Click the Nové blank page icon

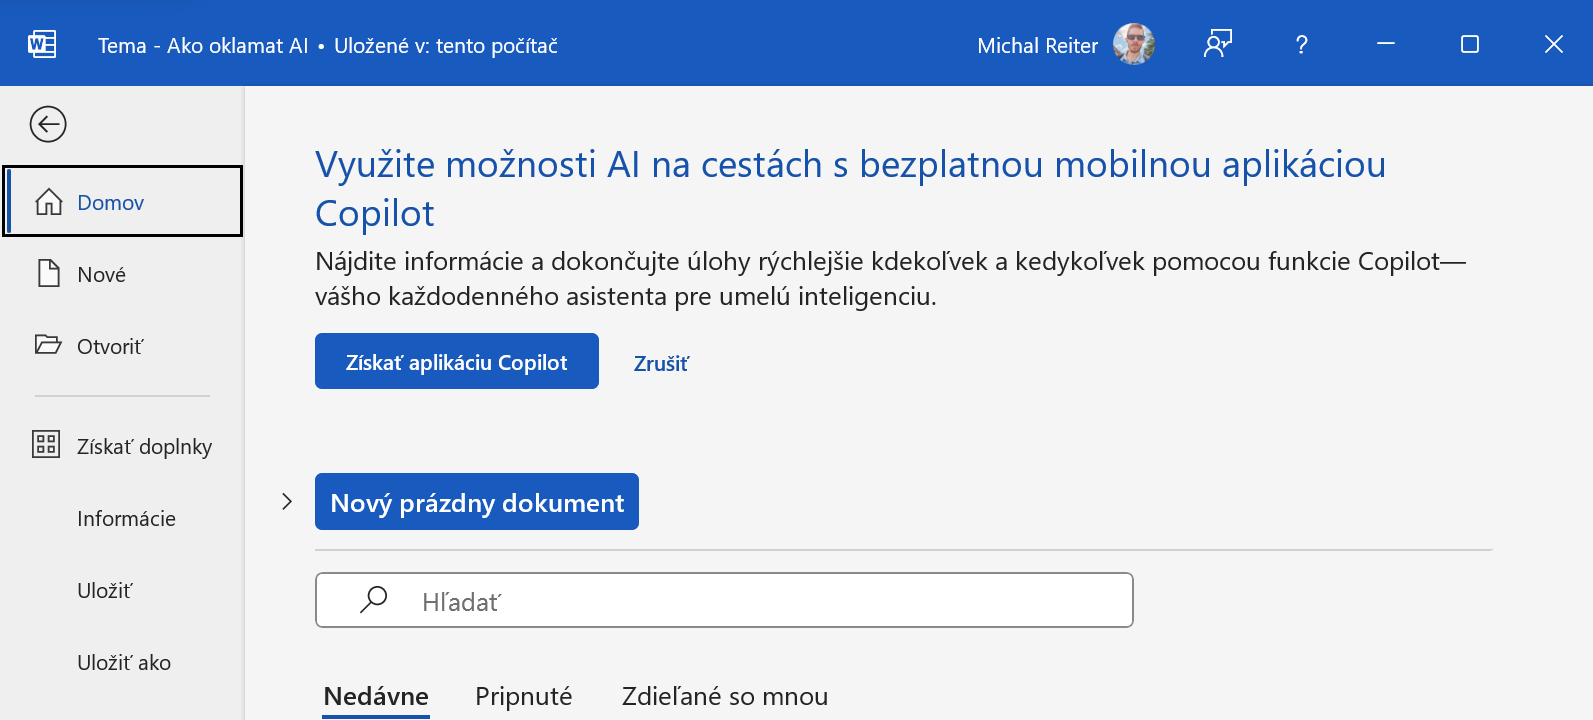pos(49,274)
